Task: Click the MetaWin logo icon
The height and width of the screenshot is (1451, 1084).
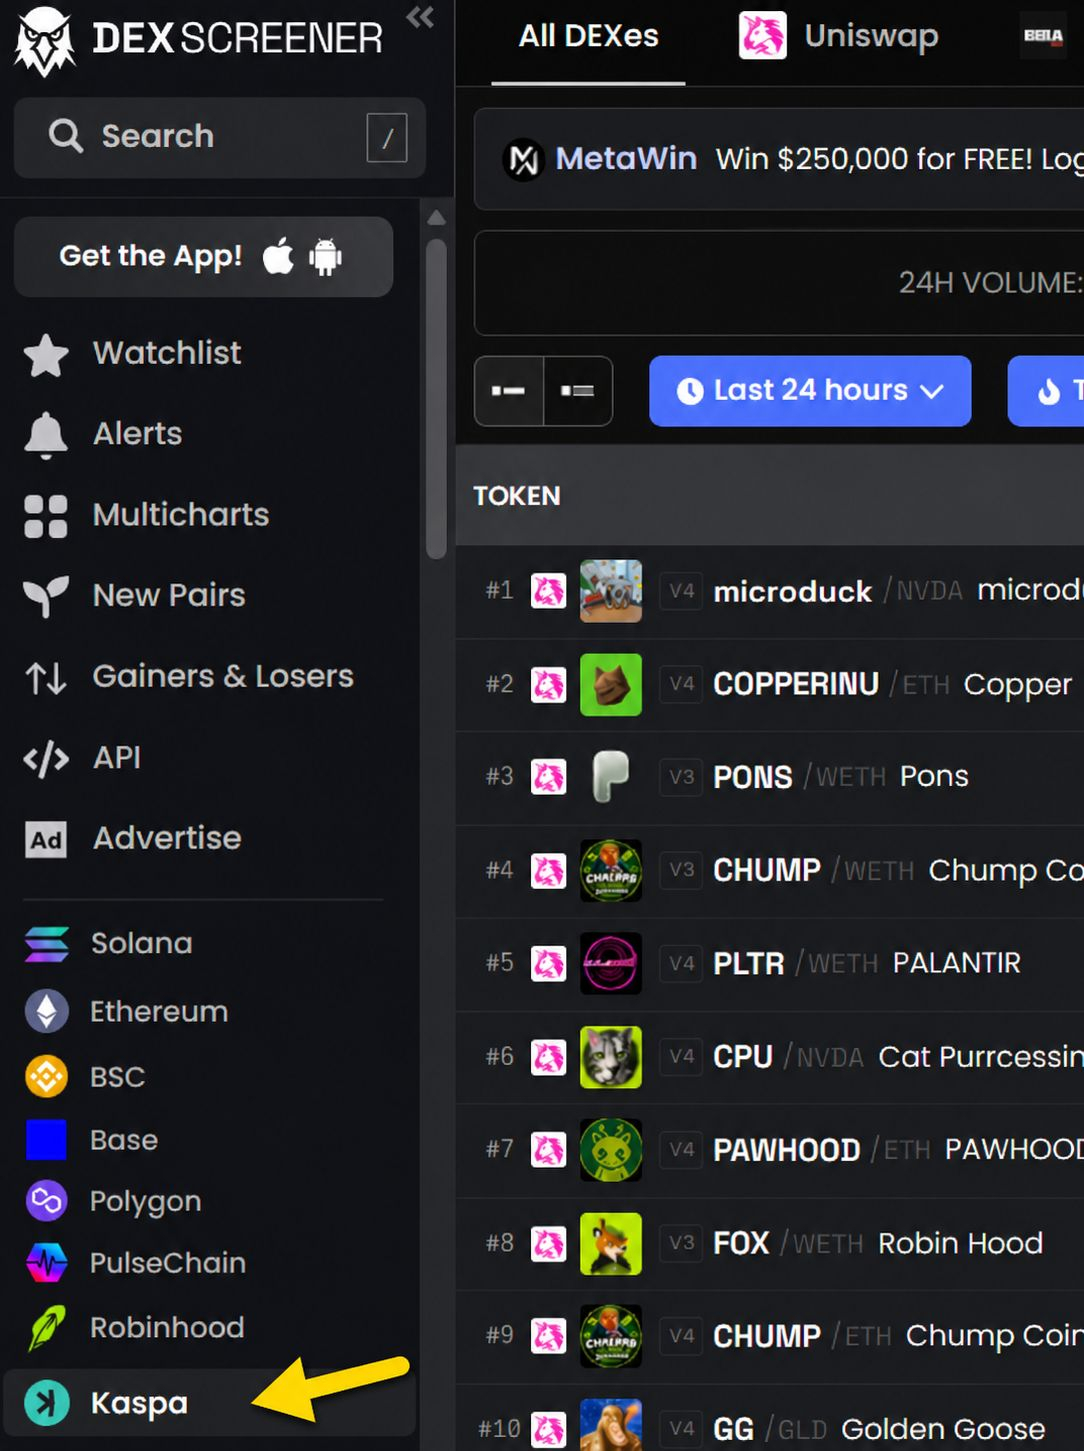Action: pyautogui.click(x=524, y=159)
